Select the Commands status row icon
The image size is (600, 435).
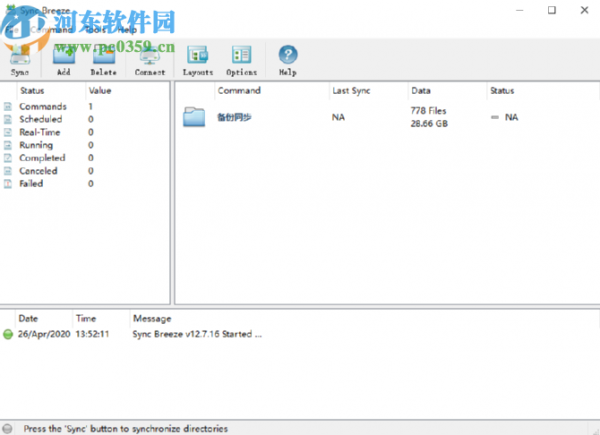coord(8,106)
